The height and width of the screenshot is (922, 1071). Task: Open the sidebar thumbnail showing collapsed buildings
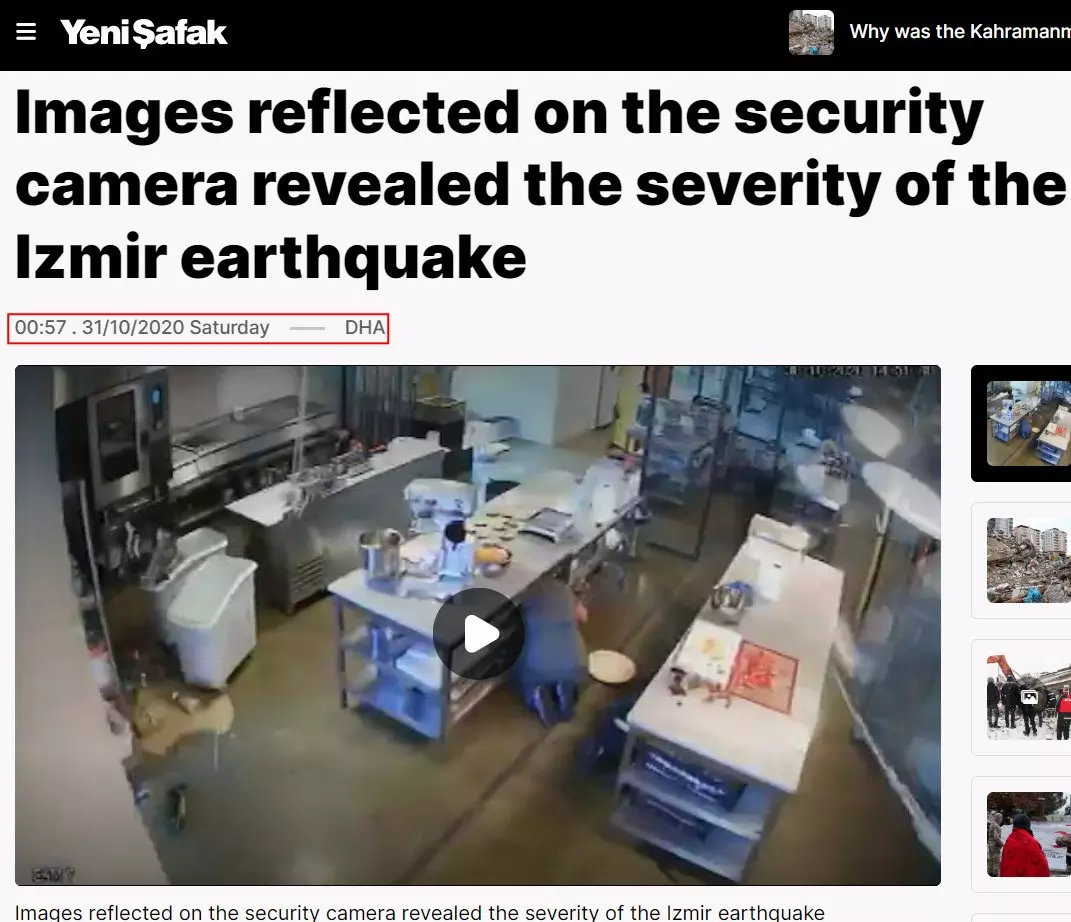tap(1029, 561)
